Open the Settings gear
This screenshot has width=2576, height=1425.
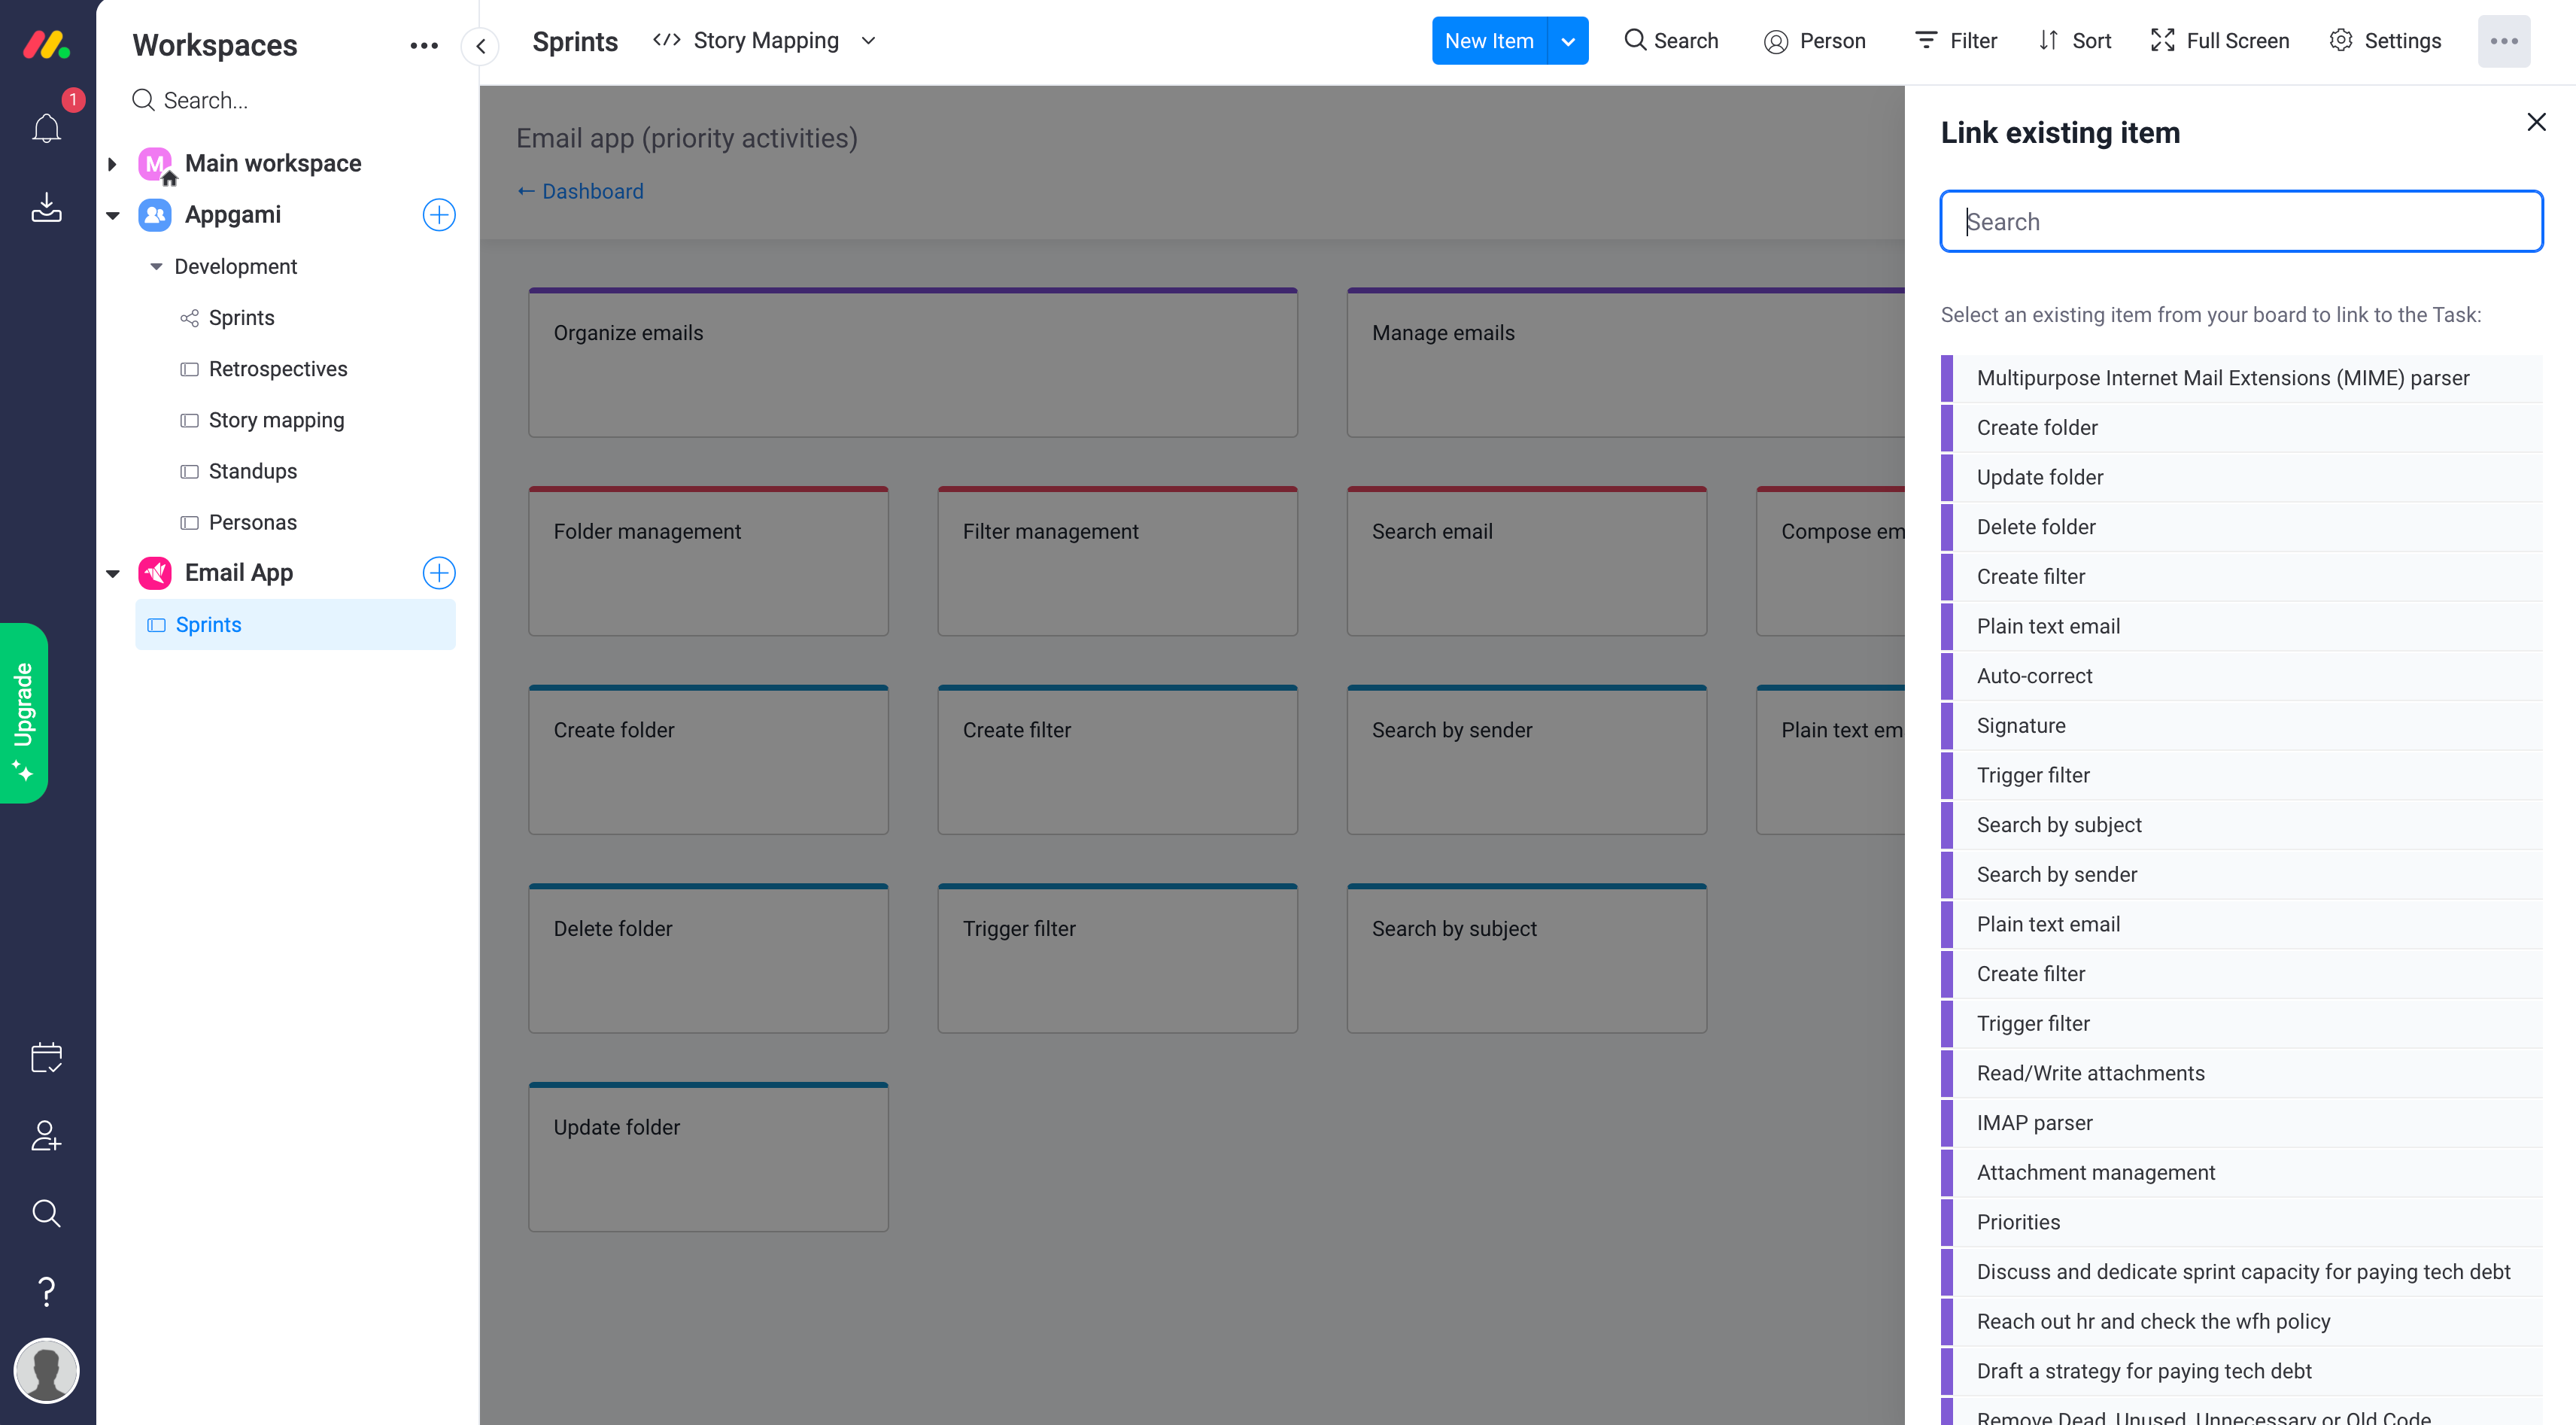tap(2385, 41)
